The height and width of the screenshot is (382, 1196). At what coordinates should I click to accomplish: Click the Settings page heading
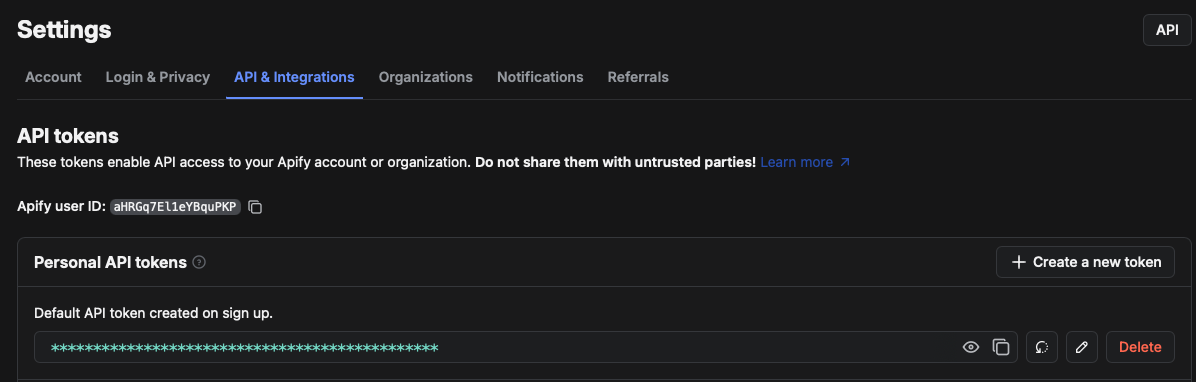(64, 30)
